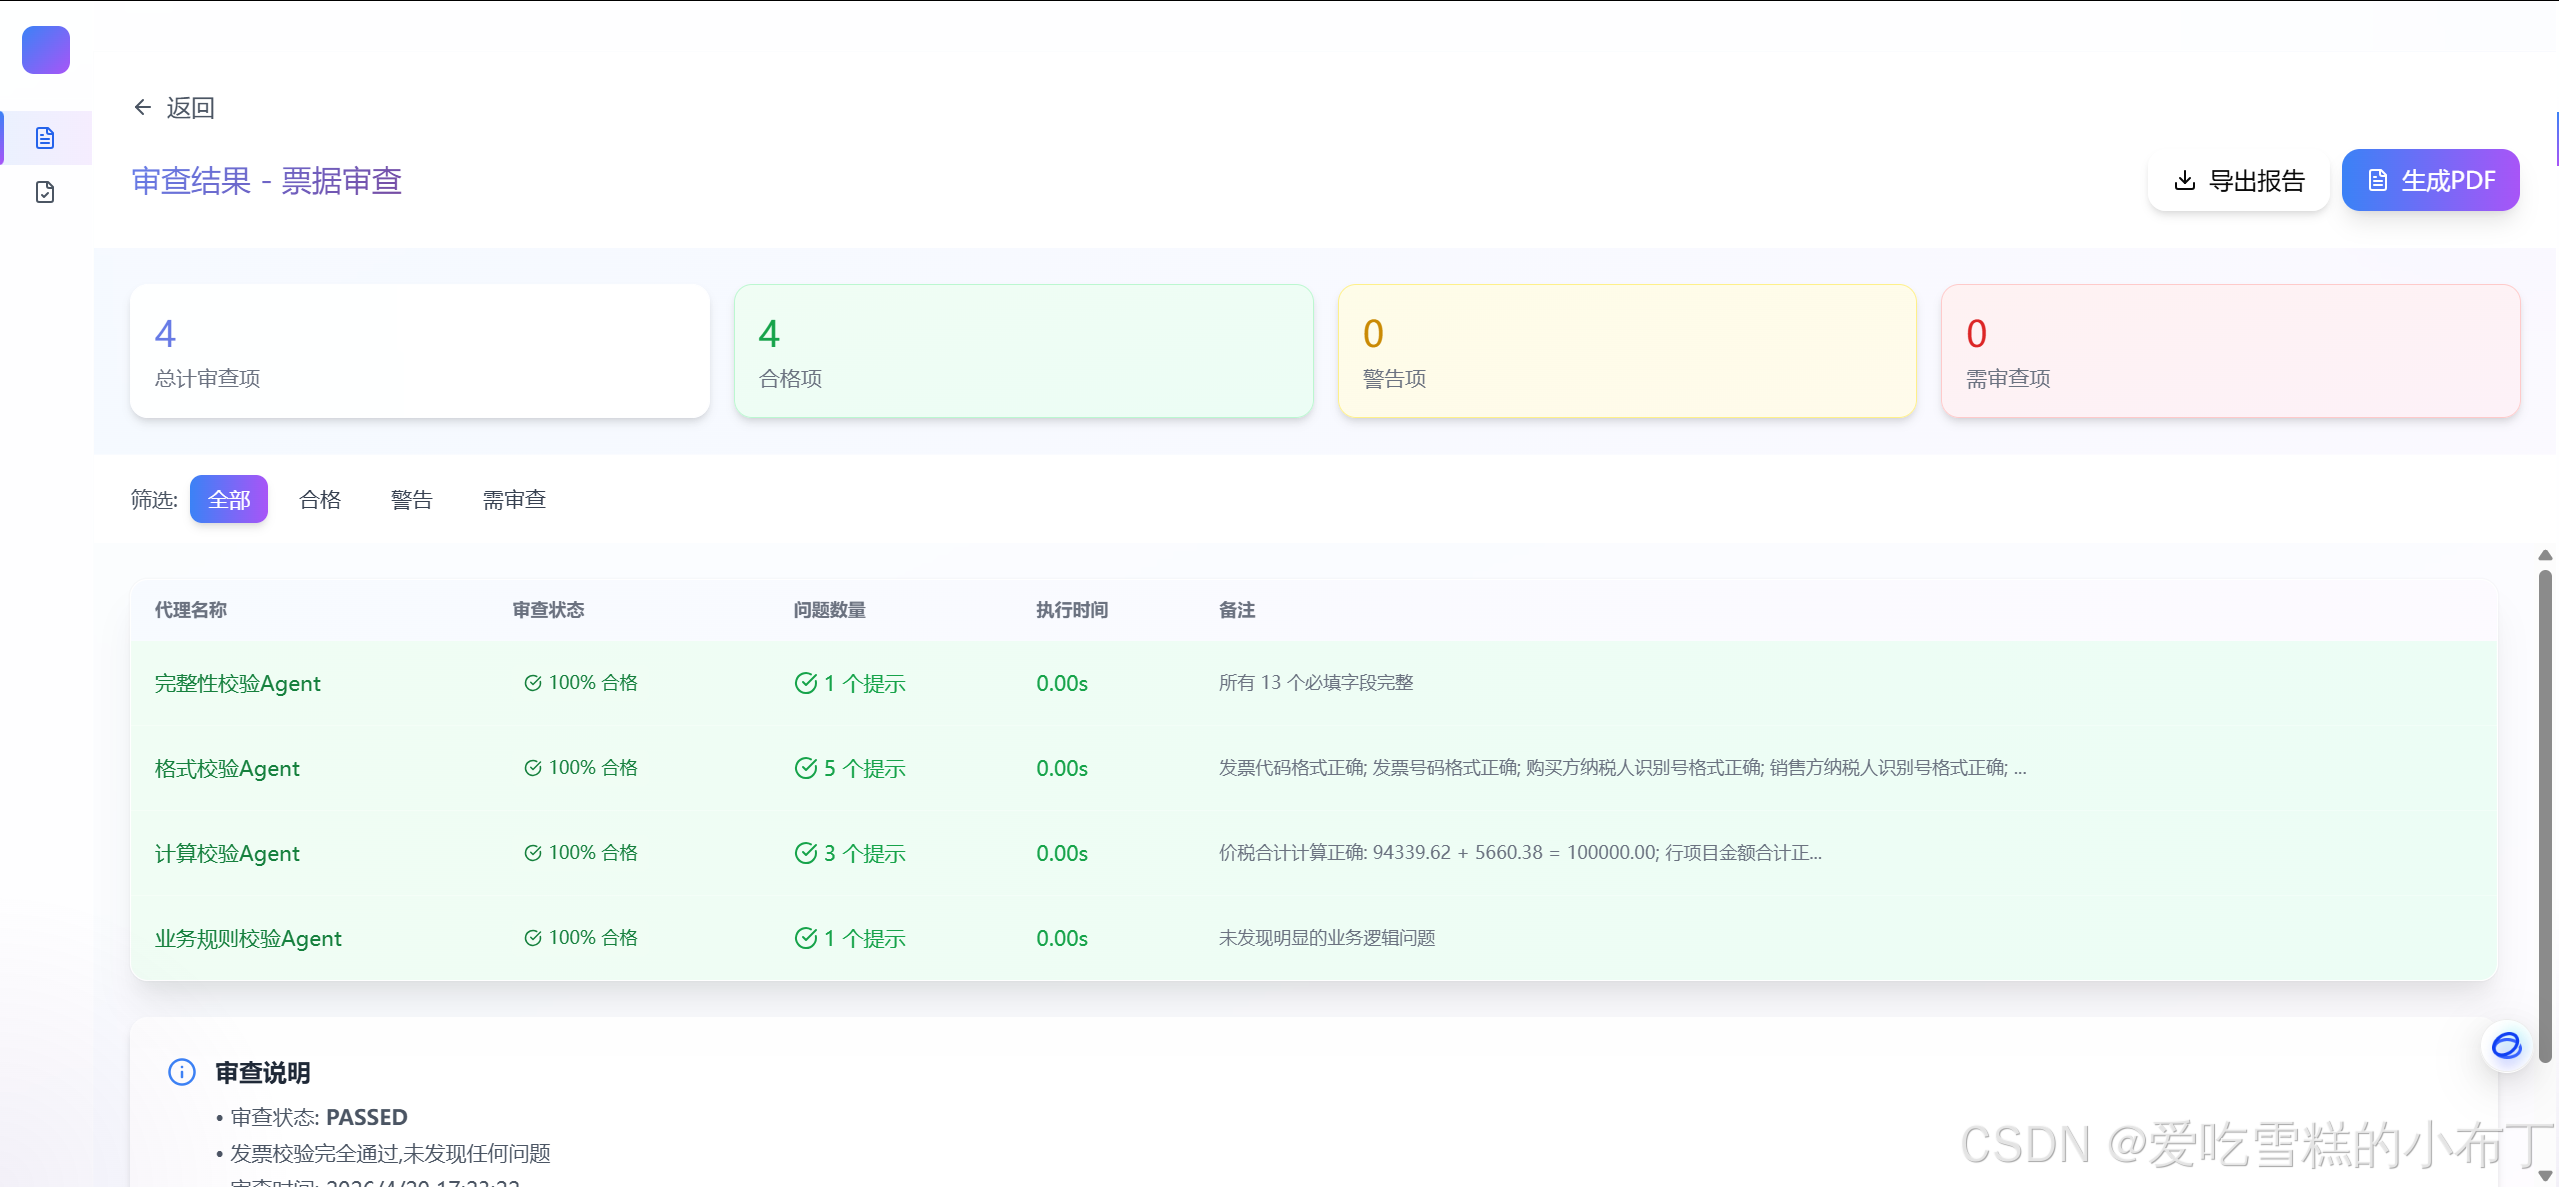The image size is (2559, 1187).
Task: Click the 计算校验Agent row name
Action: [x=227, y=853]
